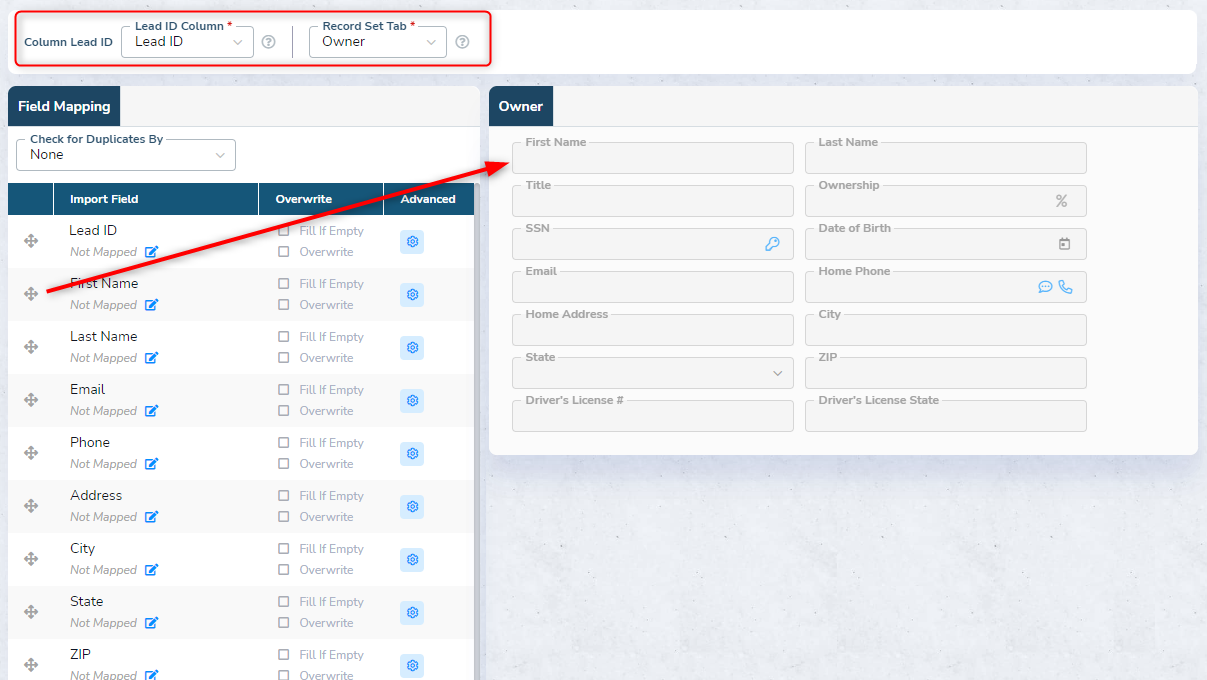The width and height of the screenshot is (1207, 680).
Task: Edit mapping icon for Last Name field
Action: 152,358
